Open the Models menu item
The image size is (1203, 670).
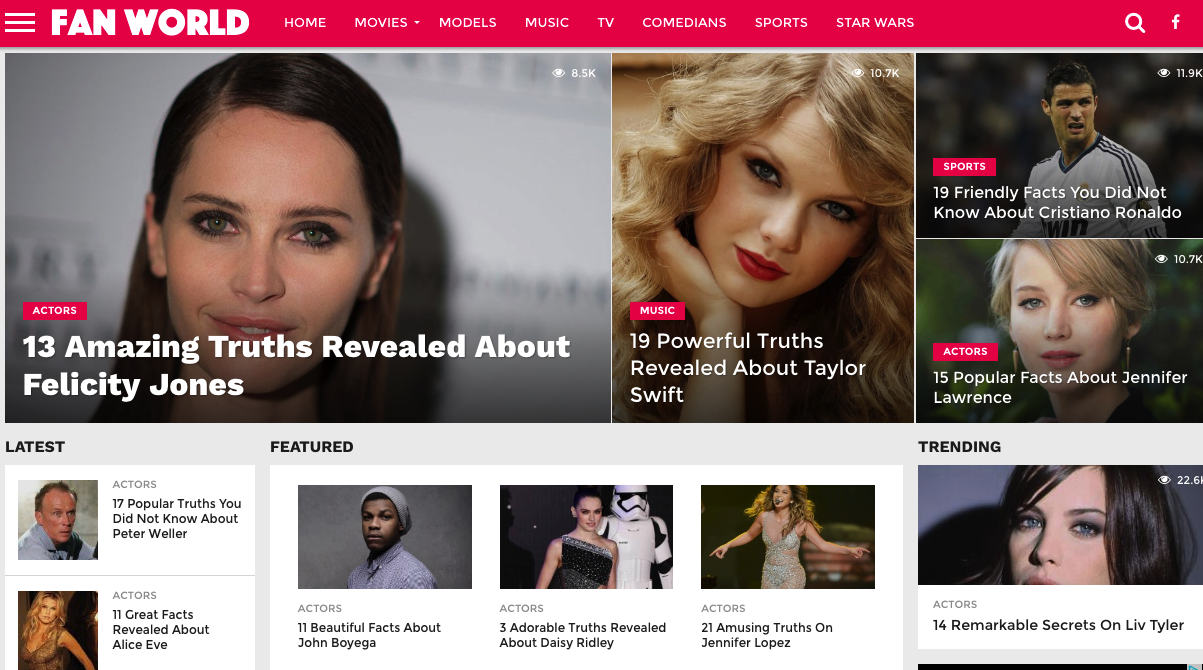468,22
